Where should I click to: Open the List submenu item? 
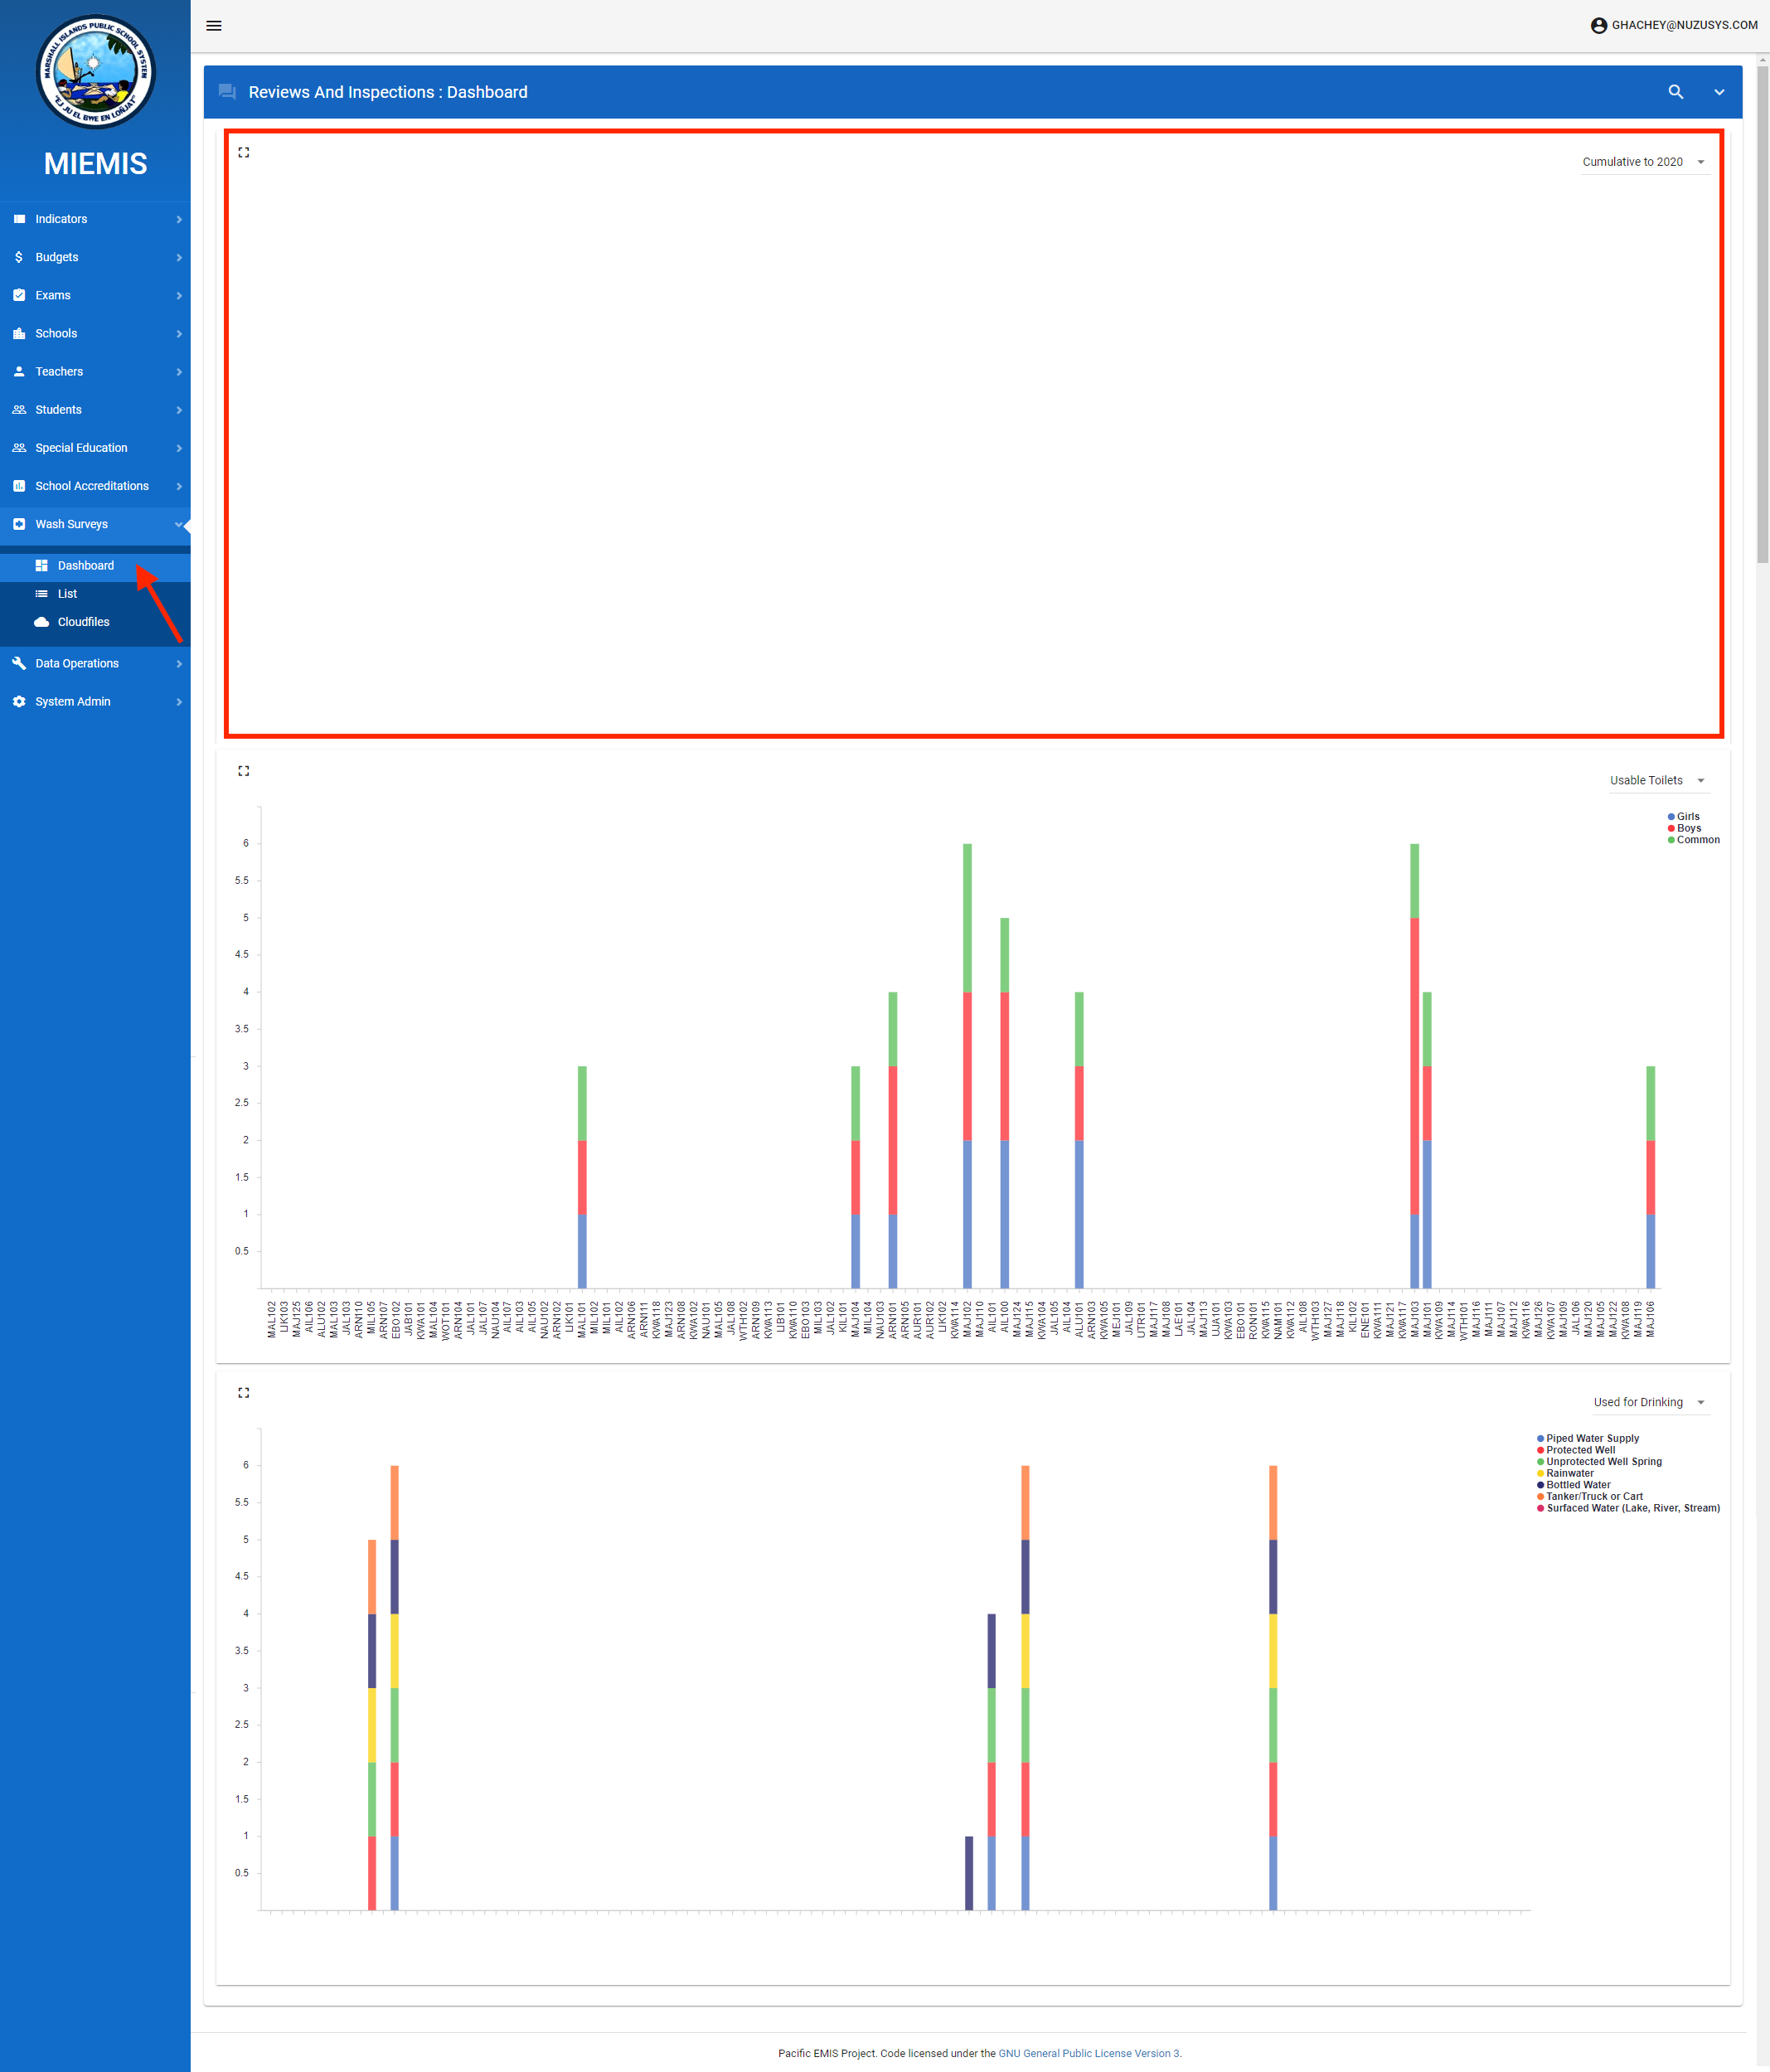tap(67, 594)
